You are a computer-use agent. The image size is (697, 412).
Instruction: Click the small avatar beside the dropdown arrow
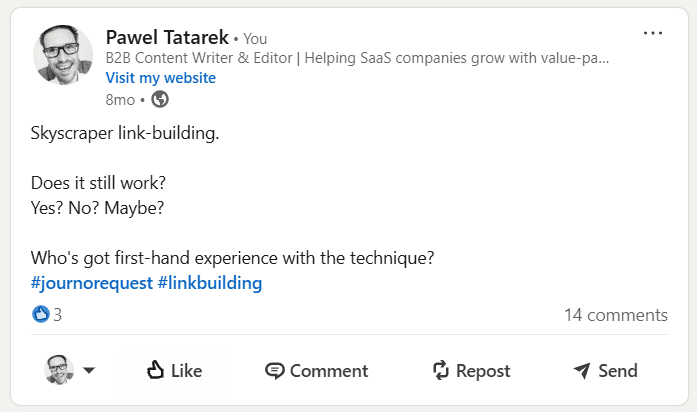click(x=59, y=370)
